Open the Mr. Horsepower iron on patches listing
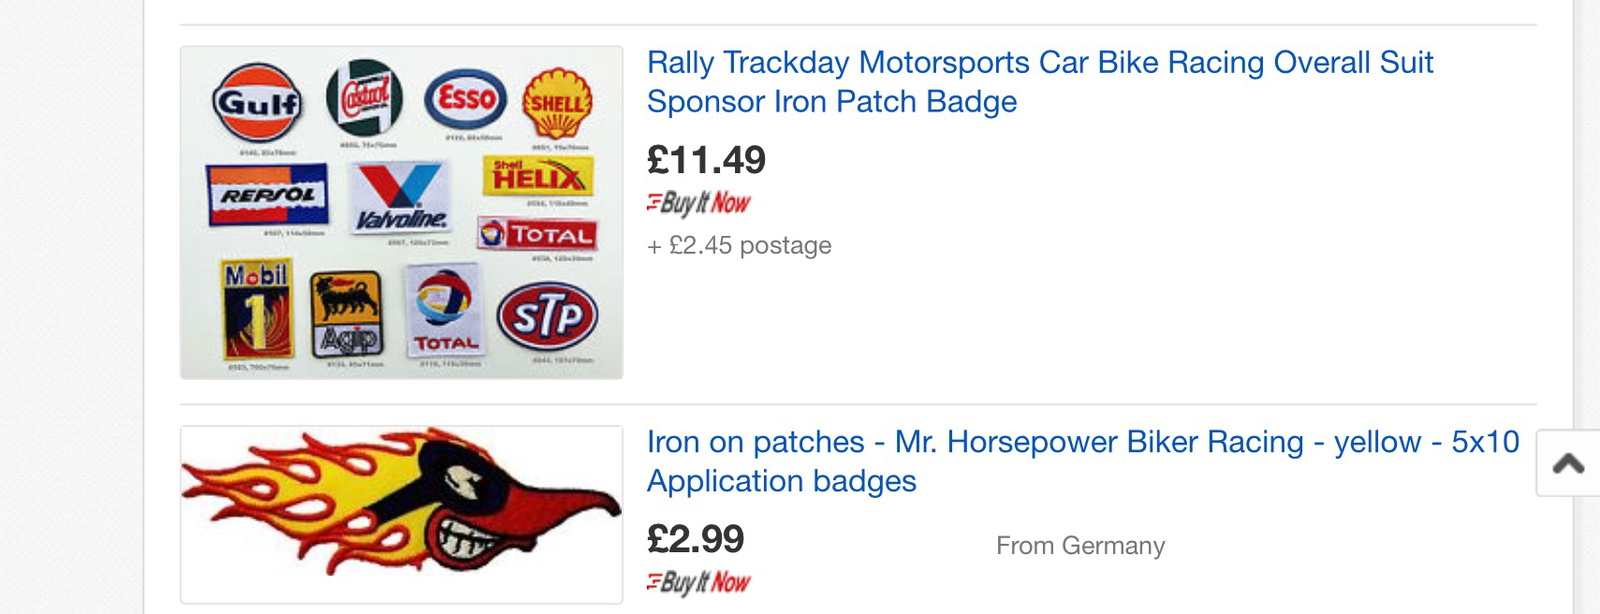Screen dimensions: 1600x614 pos(1083,461)
